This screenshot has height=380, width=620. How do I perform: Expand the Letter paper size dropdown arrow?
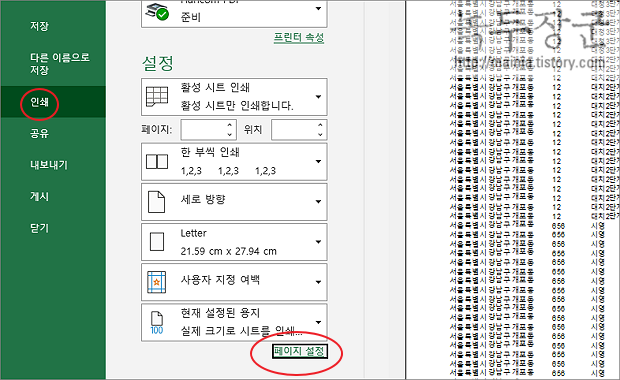click(x=318, y=242)
